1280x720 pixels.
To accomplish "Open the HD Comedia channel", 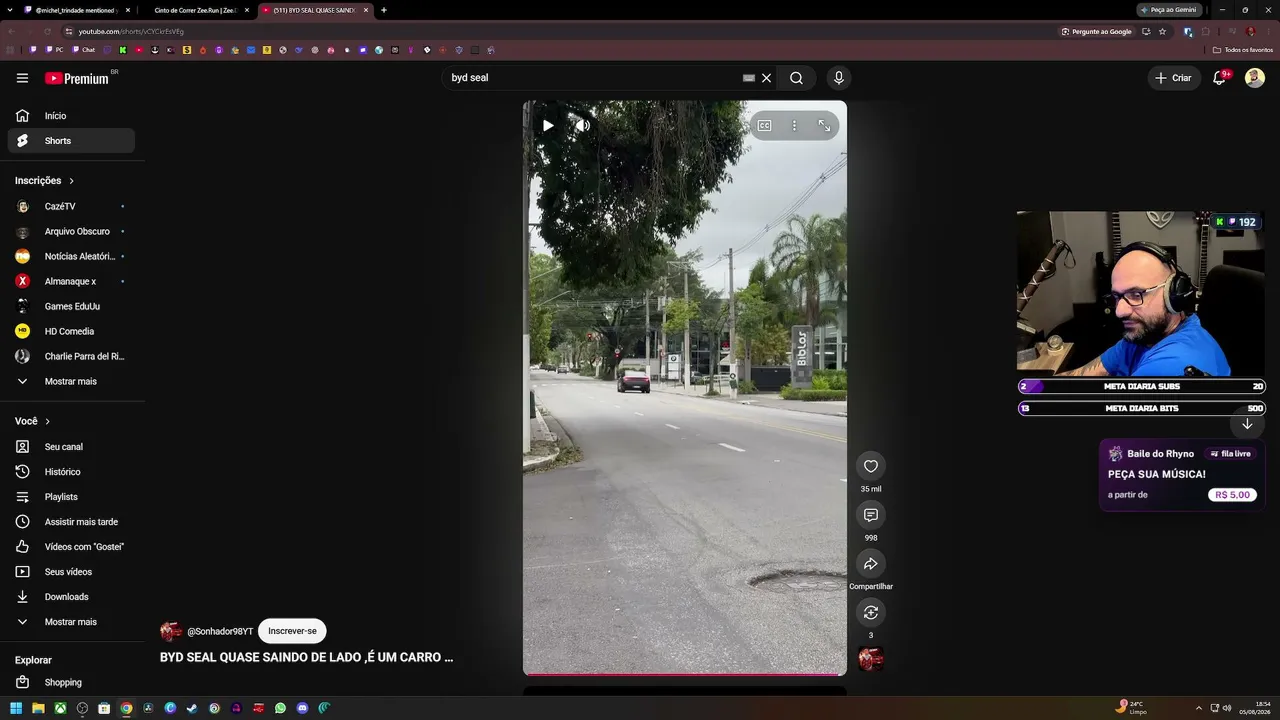I will [71, 332].
